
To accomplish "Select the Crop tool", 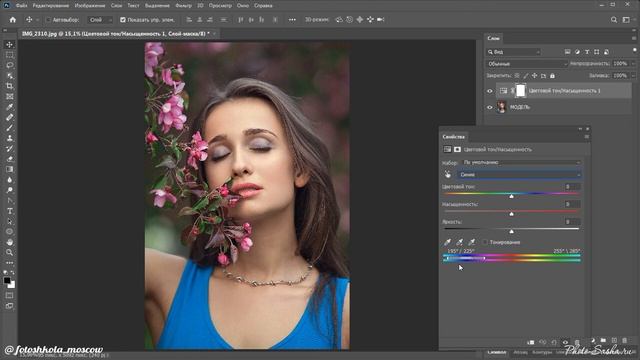I will click(x=9, y=86).
